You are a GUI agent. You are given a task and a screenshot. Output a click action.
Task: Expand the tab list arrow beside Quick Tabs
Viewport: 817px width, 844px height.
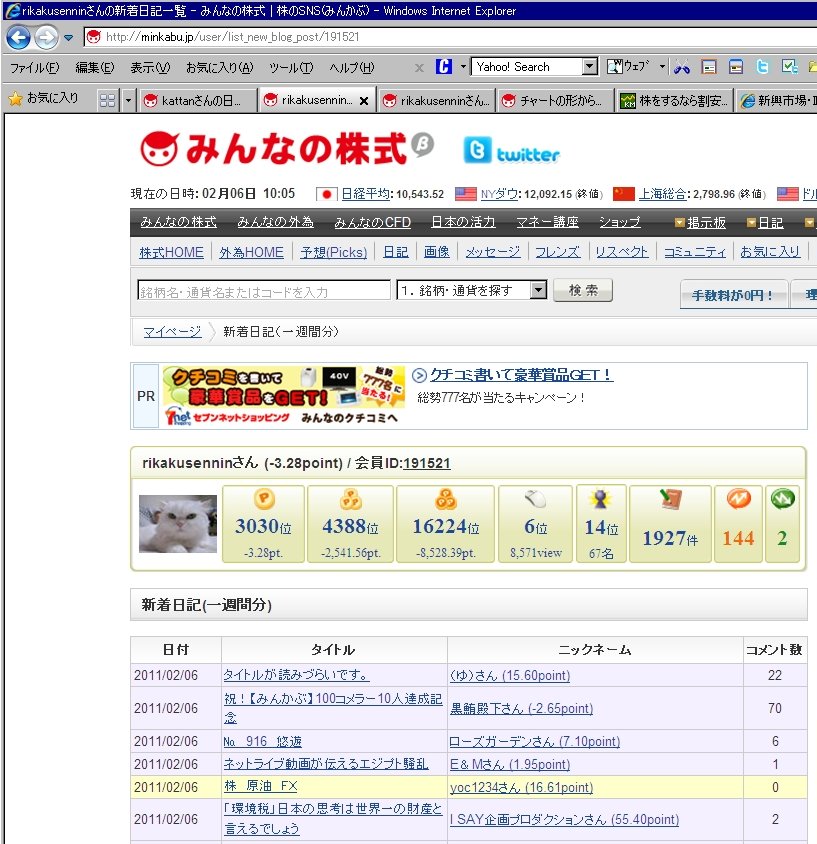pos(128,100)
